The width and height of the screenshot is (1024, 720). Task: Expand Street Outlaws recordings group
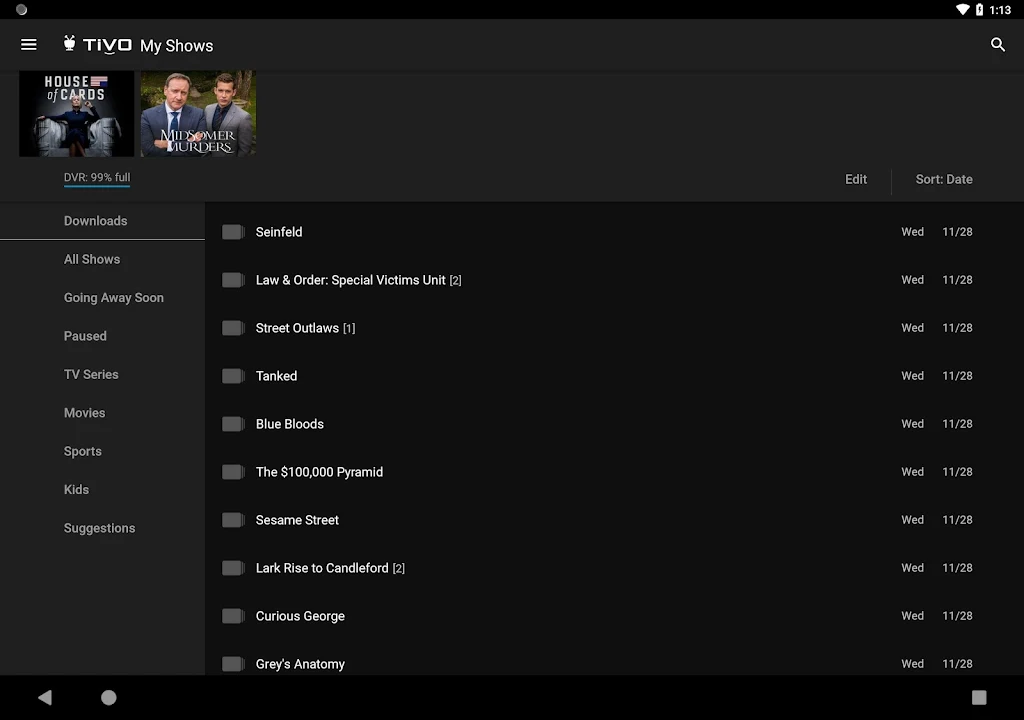305,328
